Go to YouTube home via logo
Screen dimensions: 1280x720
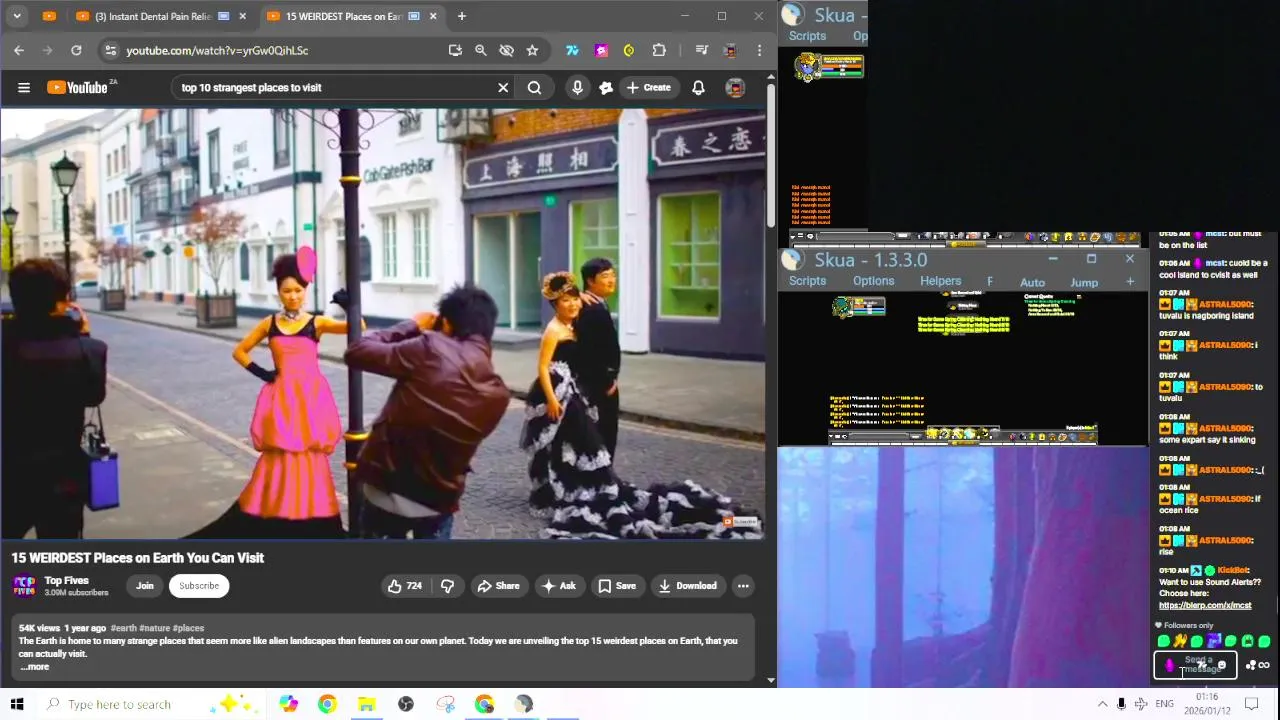(79, 88)
